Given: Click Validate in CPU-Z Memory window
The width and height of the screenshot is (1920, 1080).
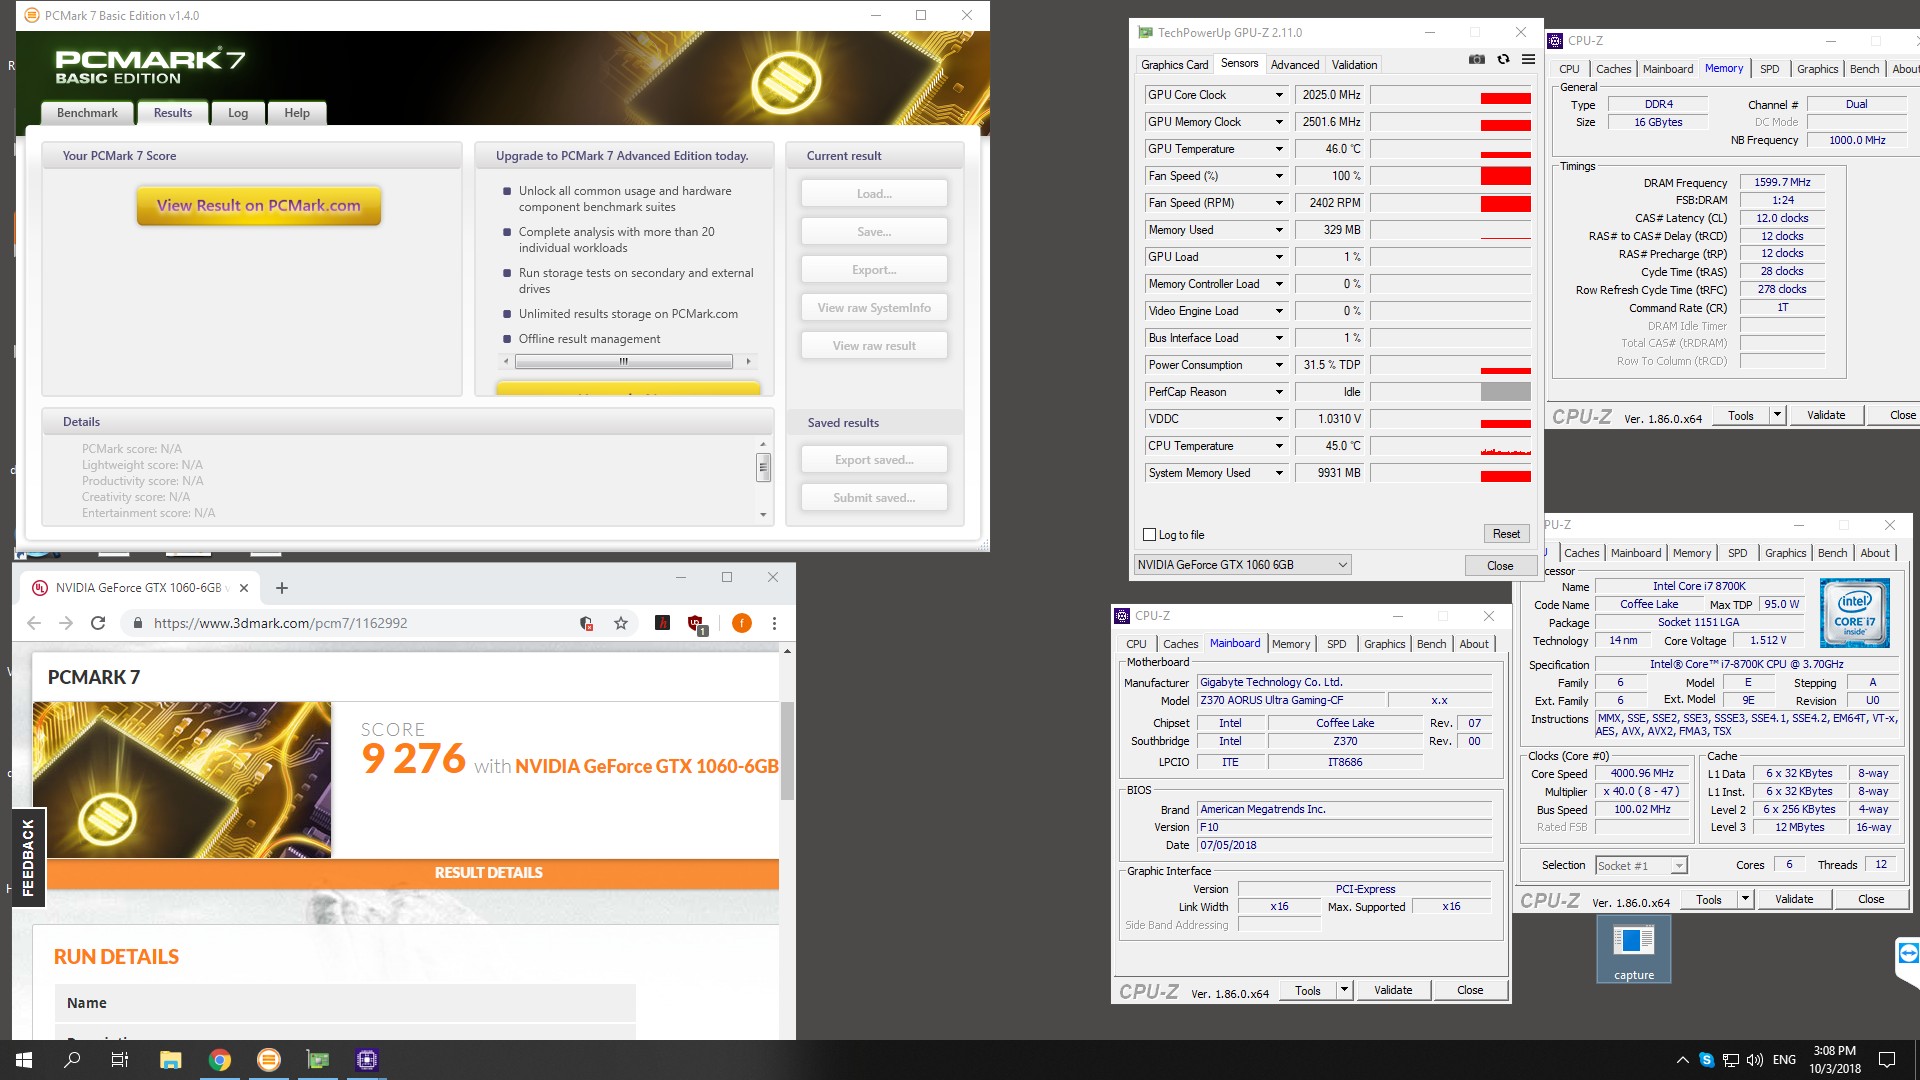Looking at the screenshot, I should coord(1826,415).
